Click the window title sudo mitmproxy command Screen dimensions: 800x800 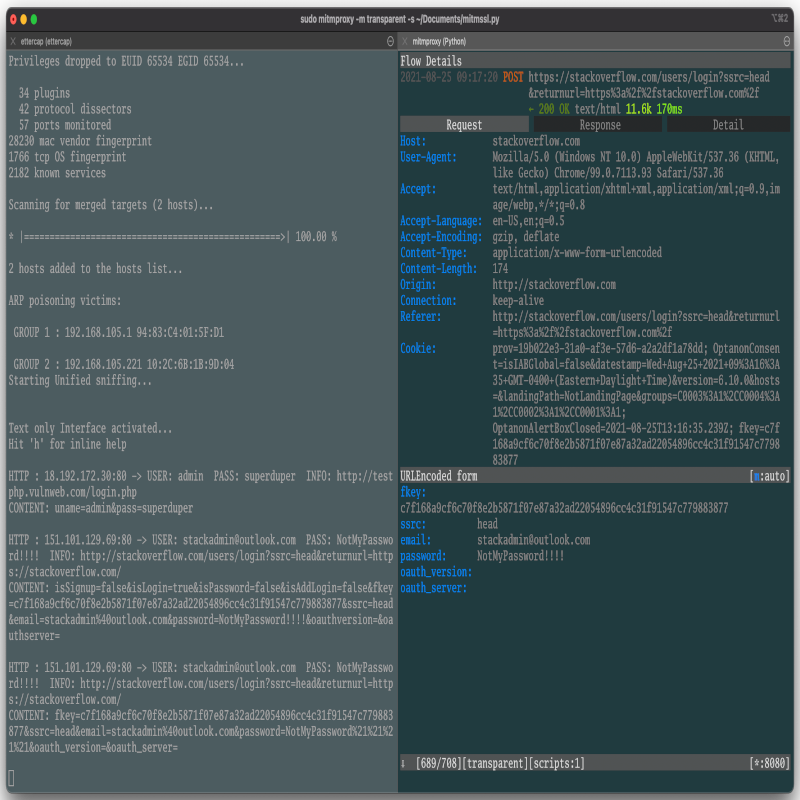(x=399, y=19)
